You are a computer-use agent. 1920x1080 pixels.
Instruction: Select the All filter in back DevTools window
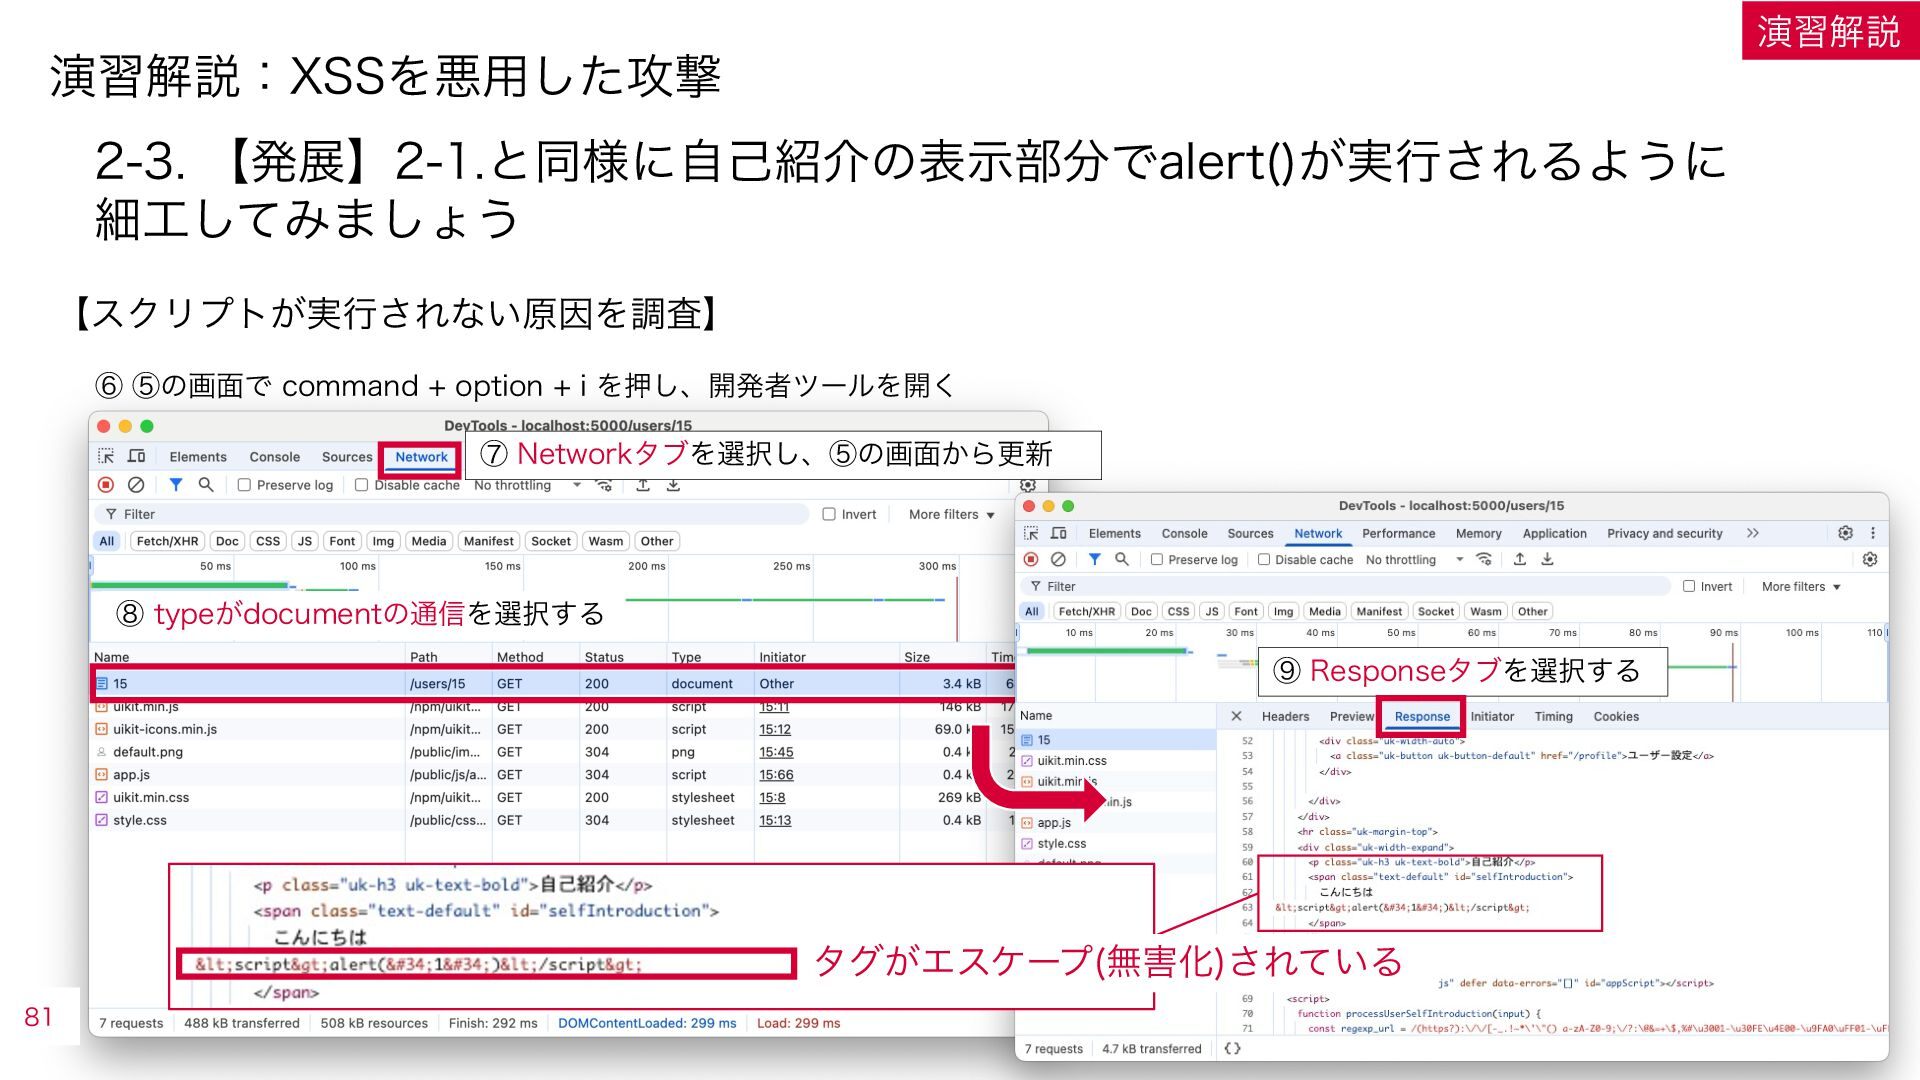107,541
